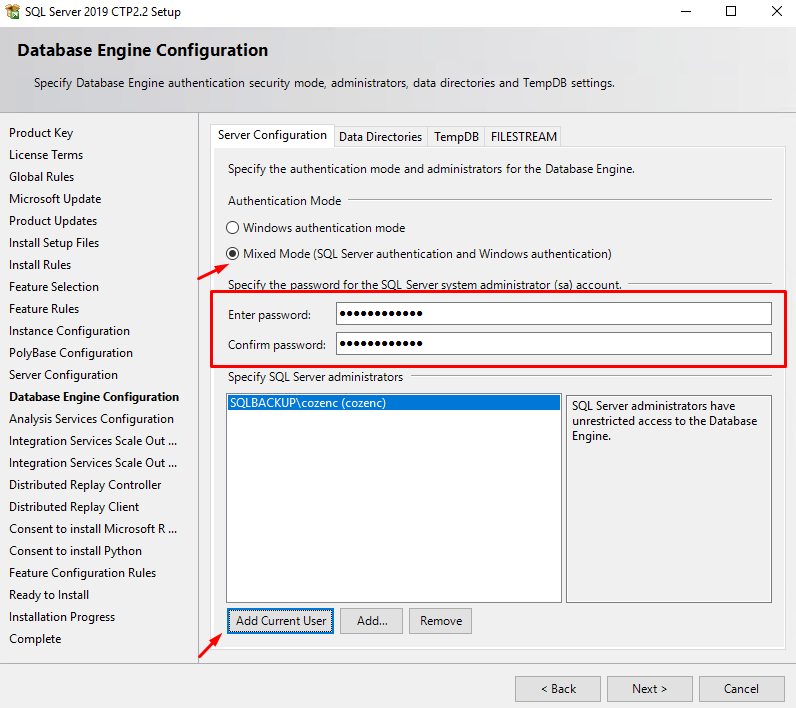Click Database Engine Configuration sidebar step
This screenshot has height=708, width=796.
94,397
